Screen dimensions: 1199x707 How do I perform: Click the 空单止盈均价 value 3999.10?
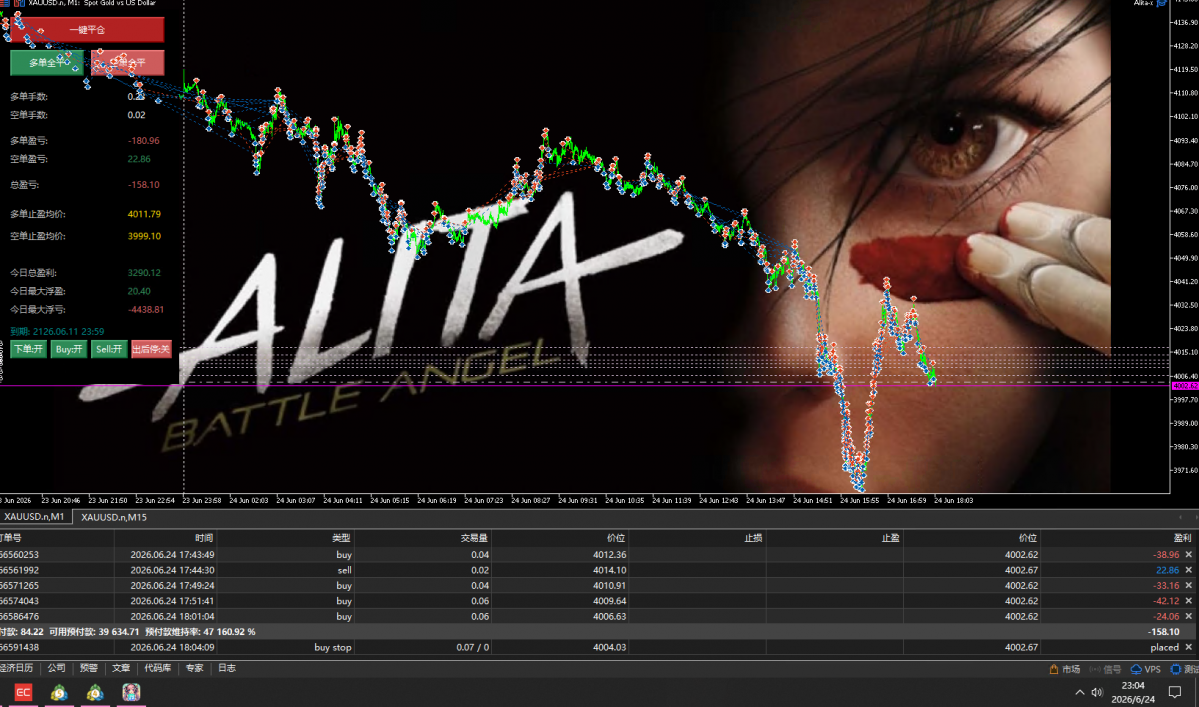pos(144,236)
